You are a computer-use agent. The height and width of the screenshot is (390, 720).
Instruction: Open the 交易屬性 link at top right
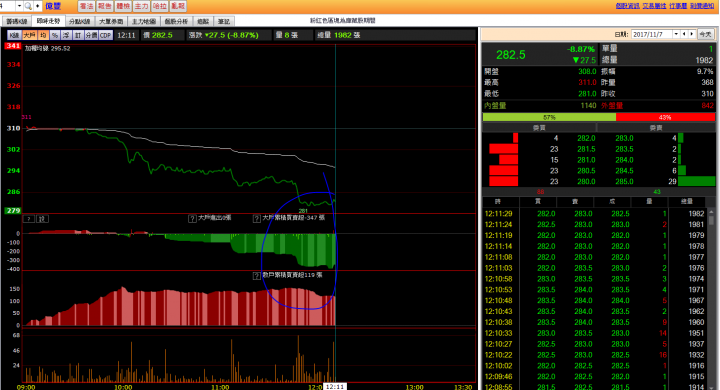point(654,6)
